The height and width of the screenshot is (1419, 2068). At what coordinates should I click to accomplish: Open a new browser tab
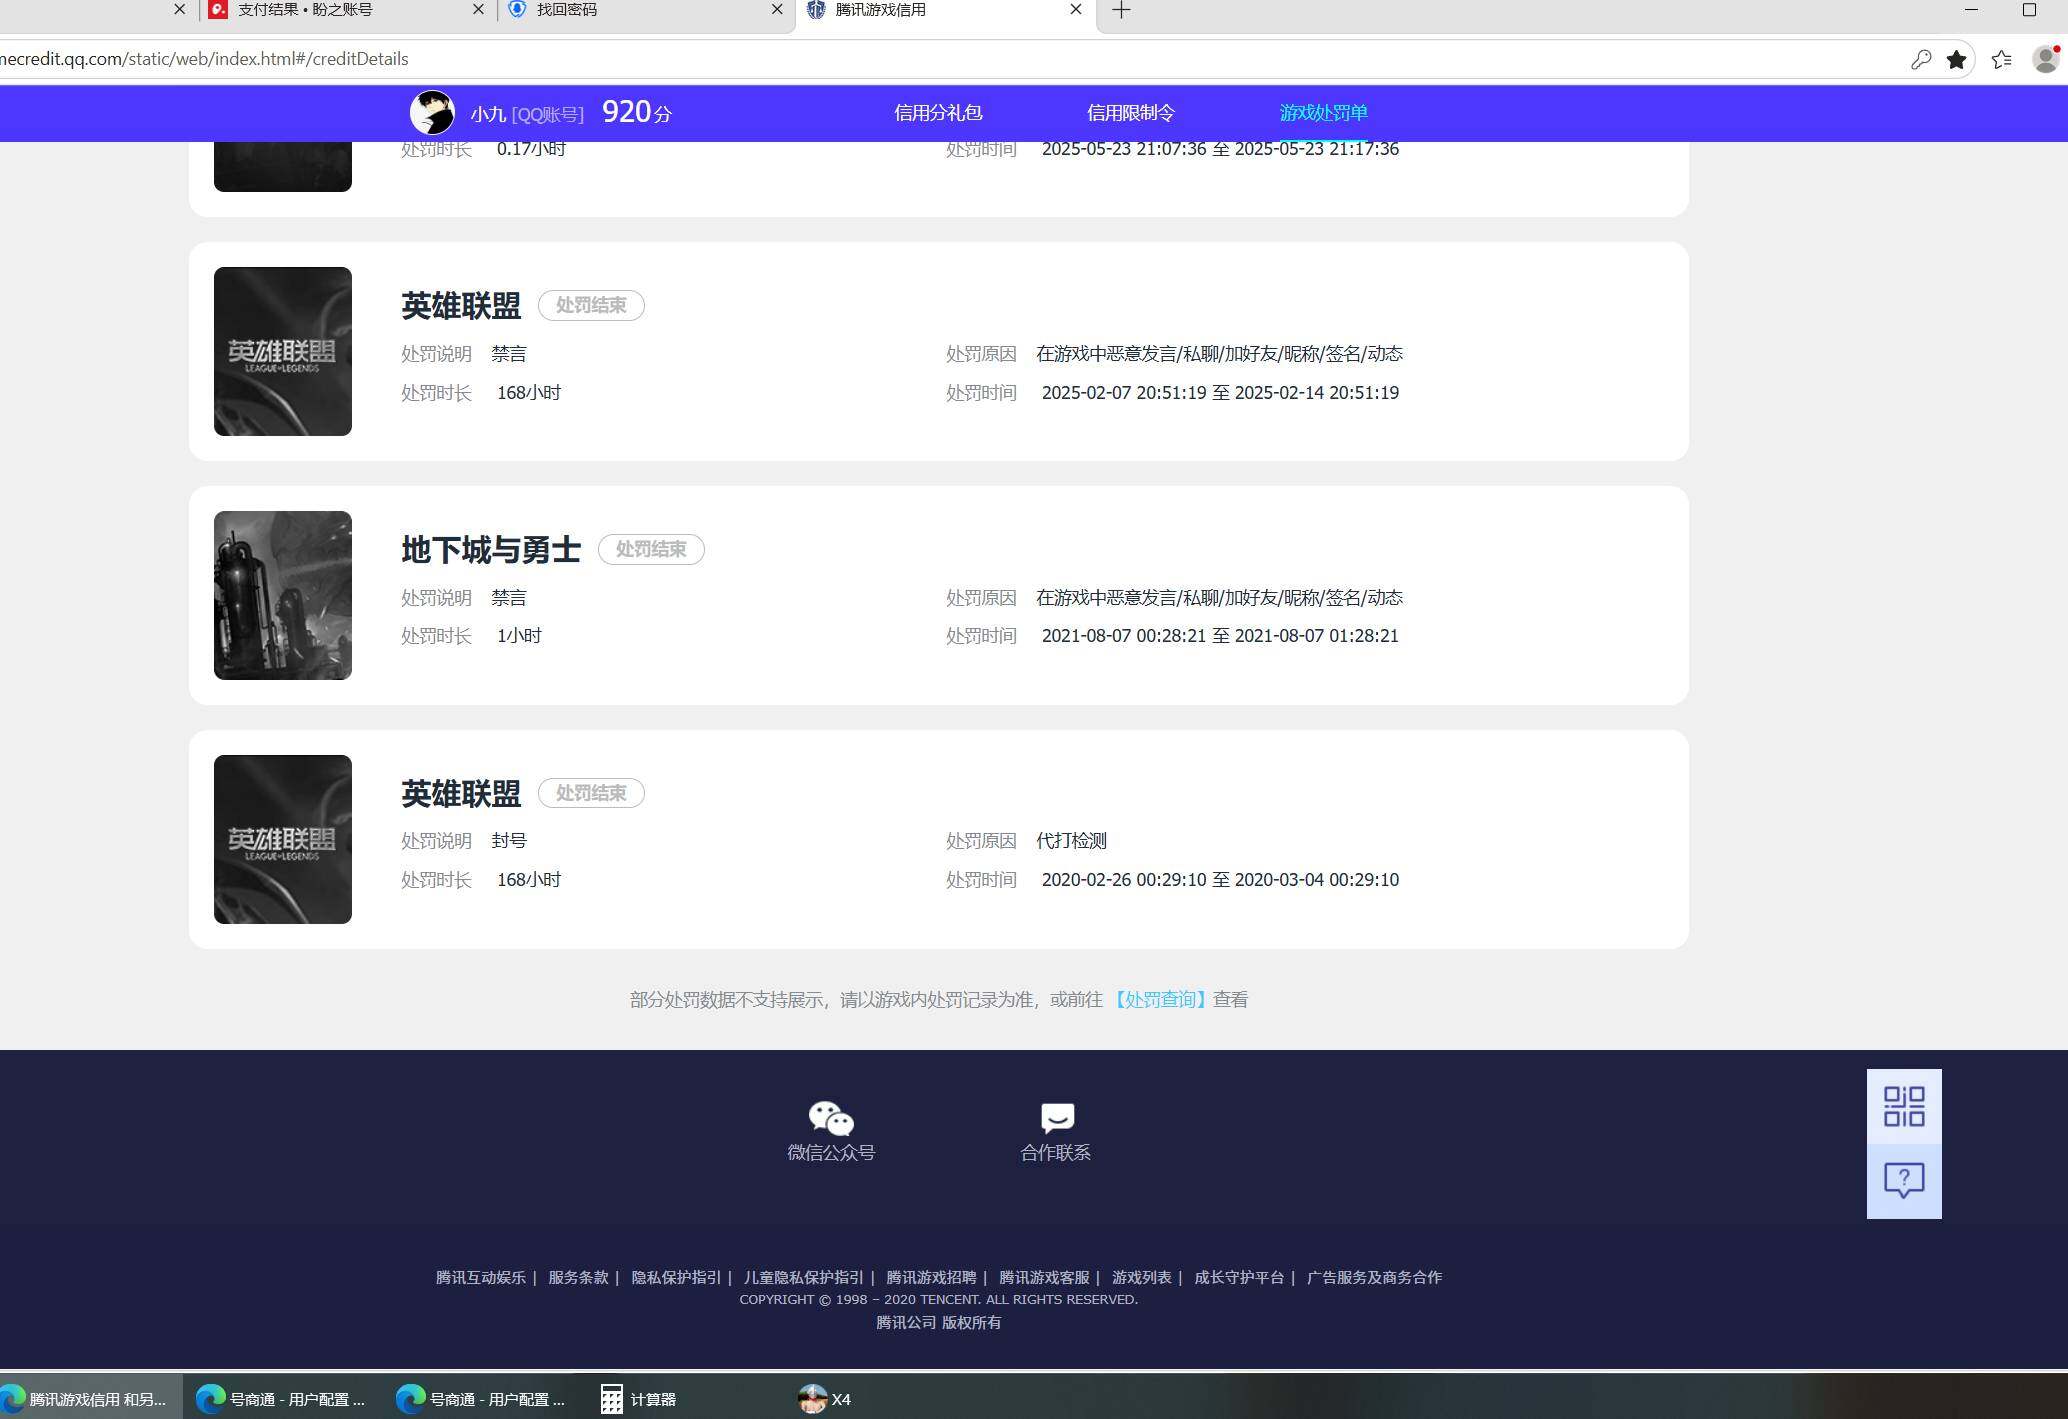pyautogui.click(x=1121, y=10)
